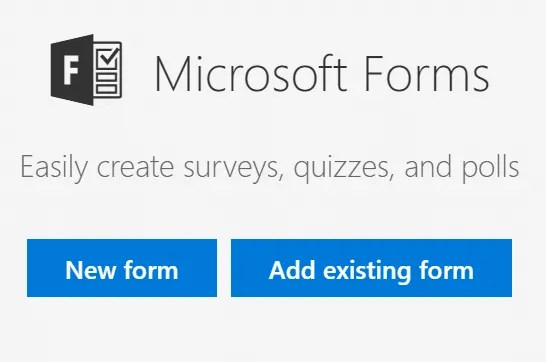
Task: Click the Microsoft Forms heading text
Action: (322, 74)
